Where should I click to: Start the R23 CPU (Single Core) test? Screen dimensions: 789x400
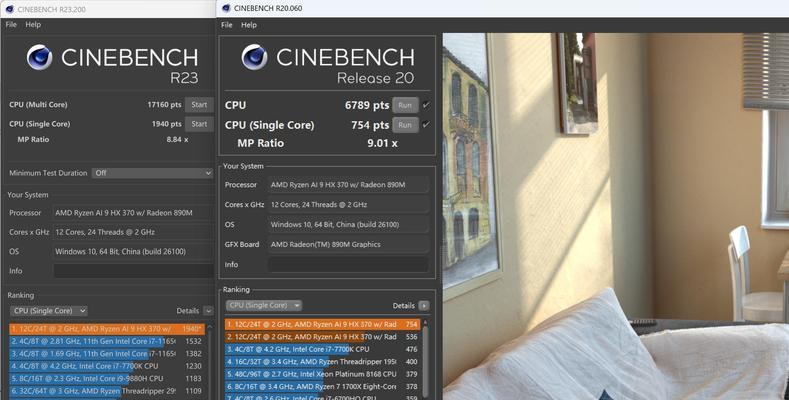(x=199, y=124)
